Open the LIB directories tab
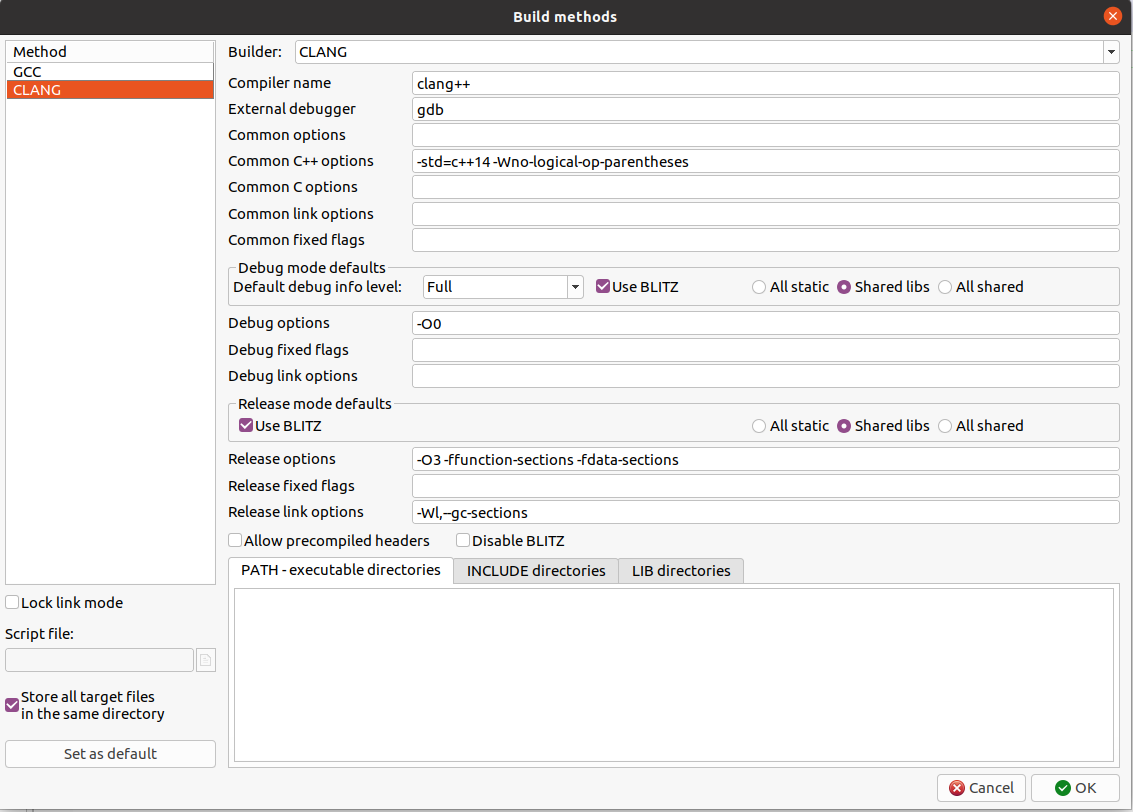 point(681,571)
